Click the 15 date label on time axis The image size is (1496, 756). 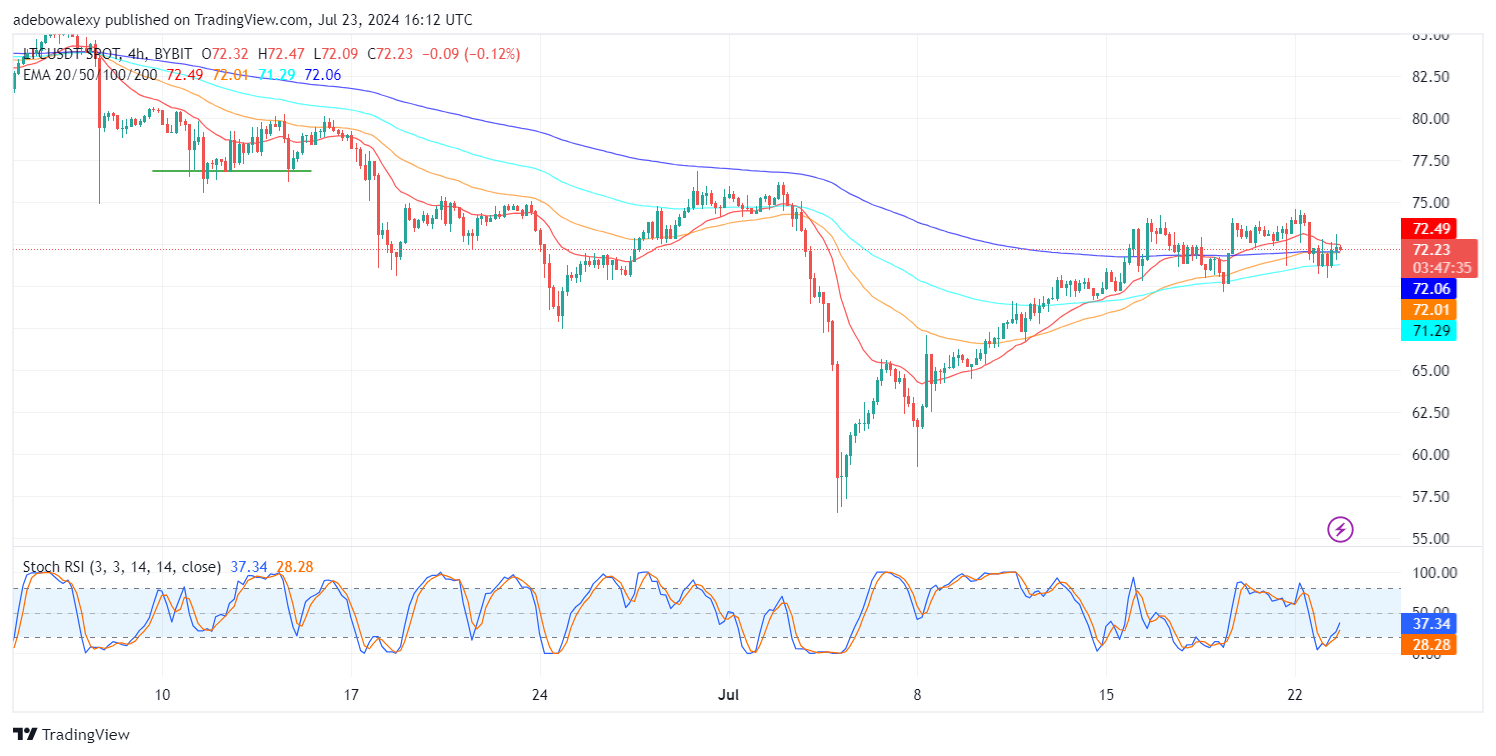point(1105,694)
